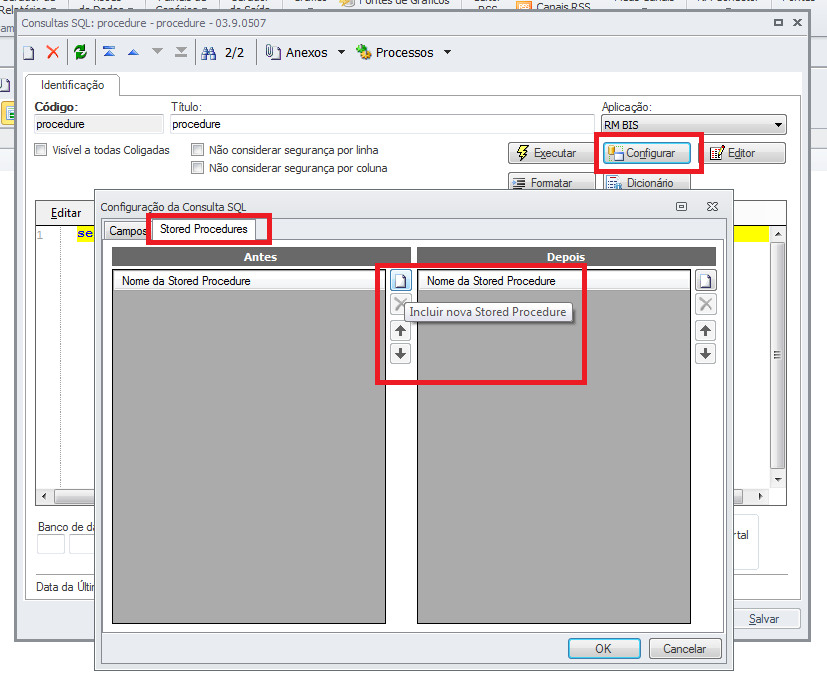The image size is (827, 682).
Task: Open Processos gears menu
Action: 394,52
